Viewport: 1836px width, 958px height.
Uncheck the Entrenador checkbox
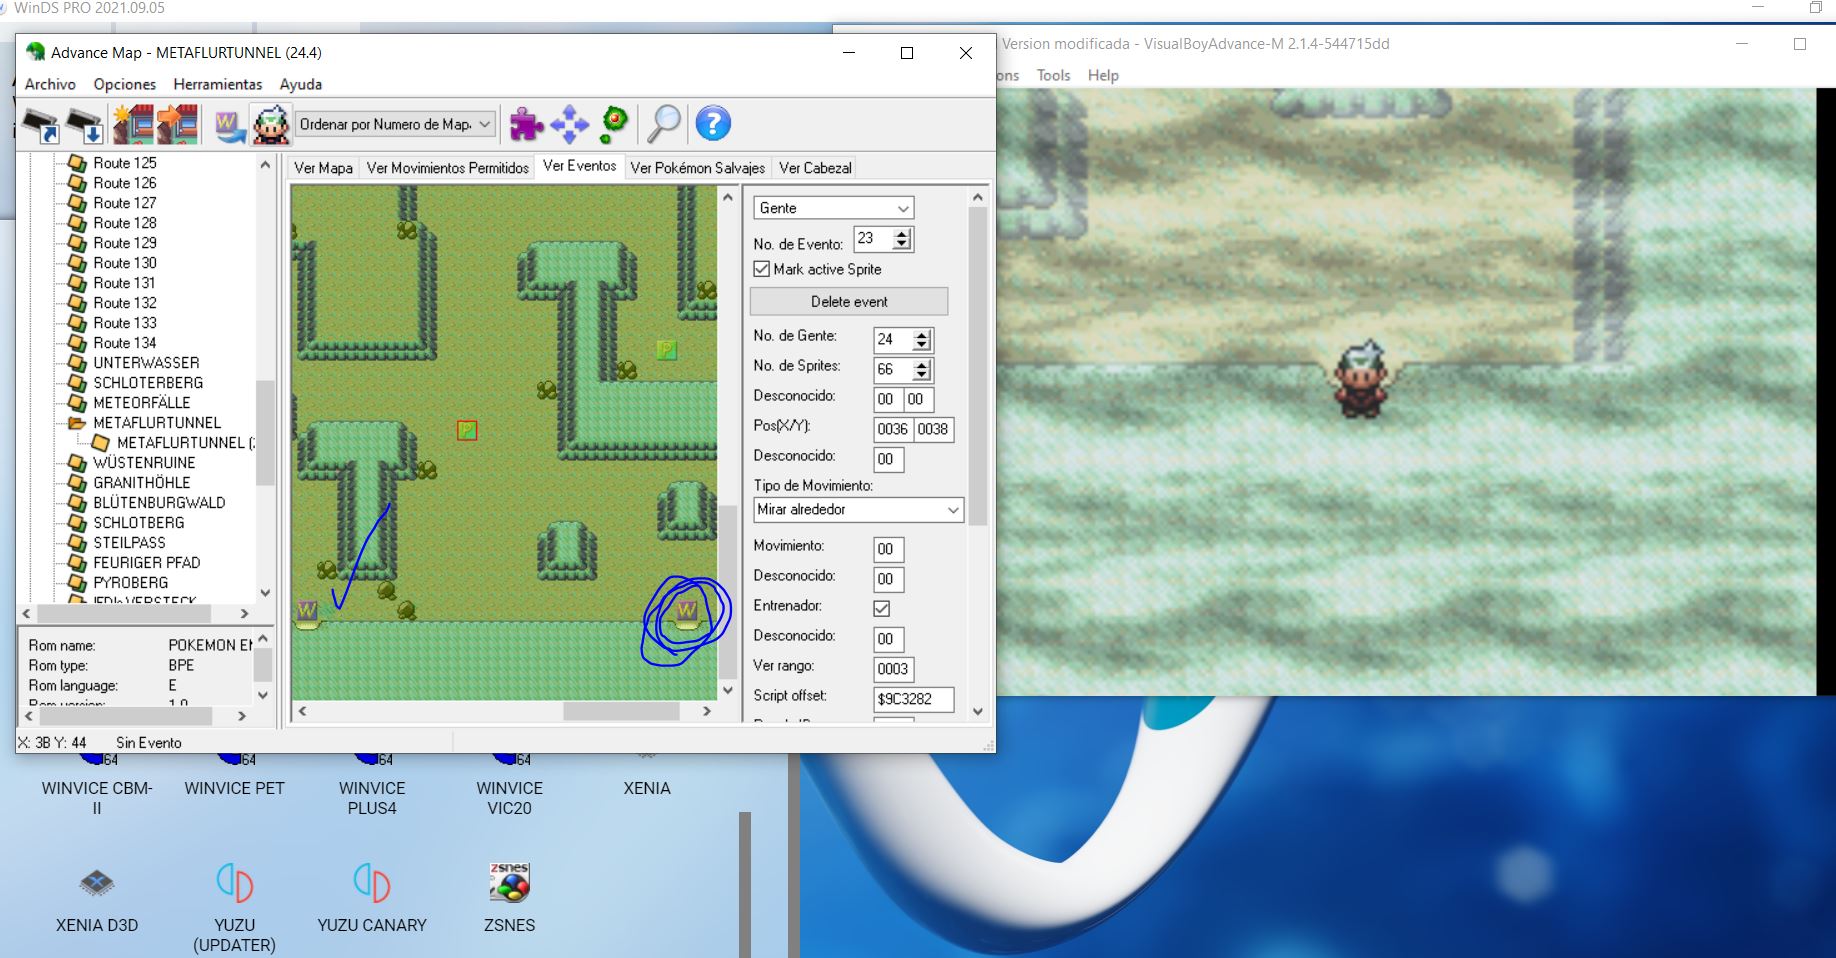(x=881, y=608)
